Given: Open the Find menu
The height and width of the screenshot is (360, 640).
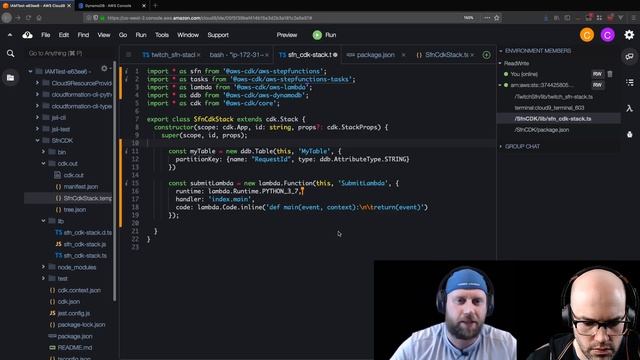Looking at the screenshot, I should click(x=83, y=35).
